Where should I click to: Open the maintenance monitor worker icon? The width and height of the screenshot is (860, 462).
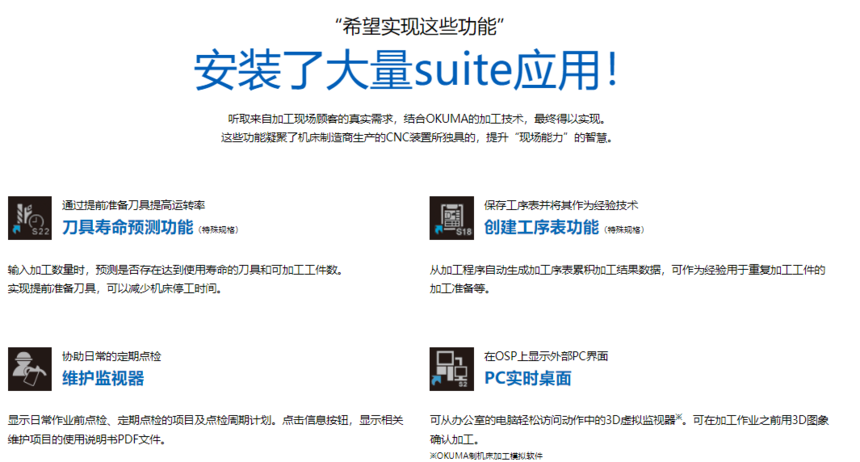click(x=30, y=369)
